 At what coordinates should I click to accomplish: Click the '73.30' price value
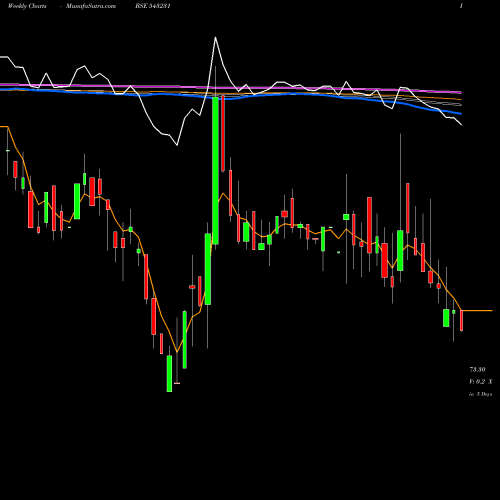[477, 369]
